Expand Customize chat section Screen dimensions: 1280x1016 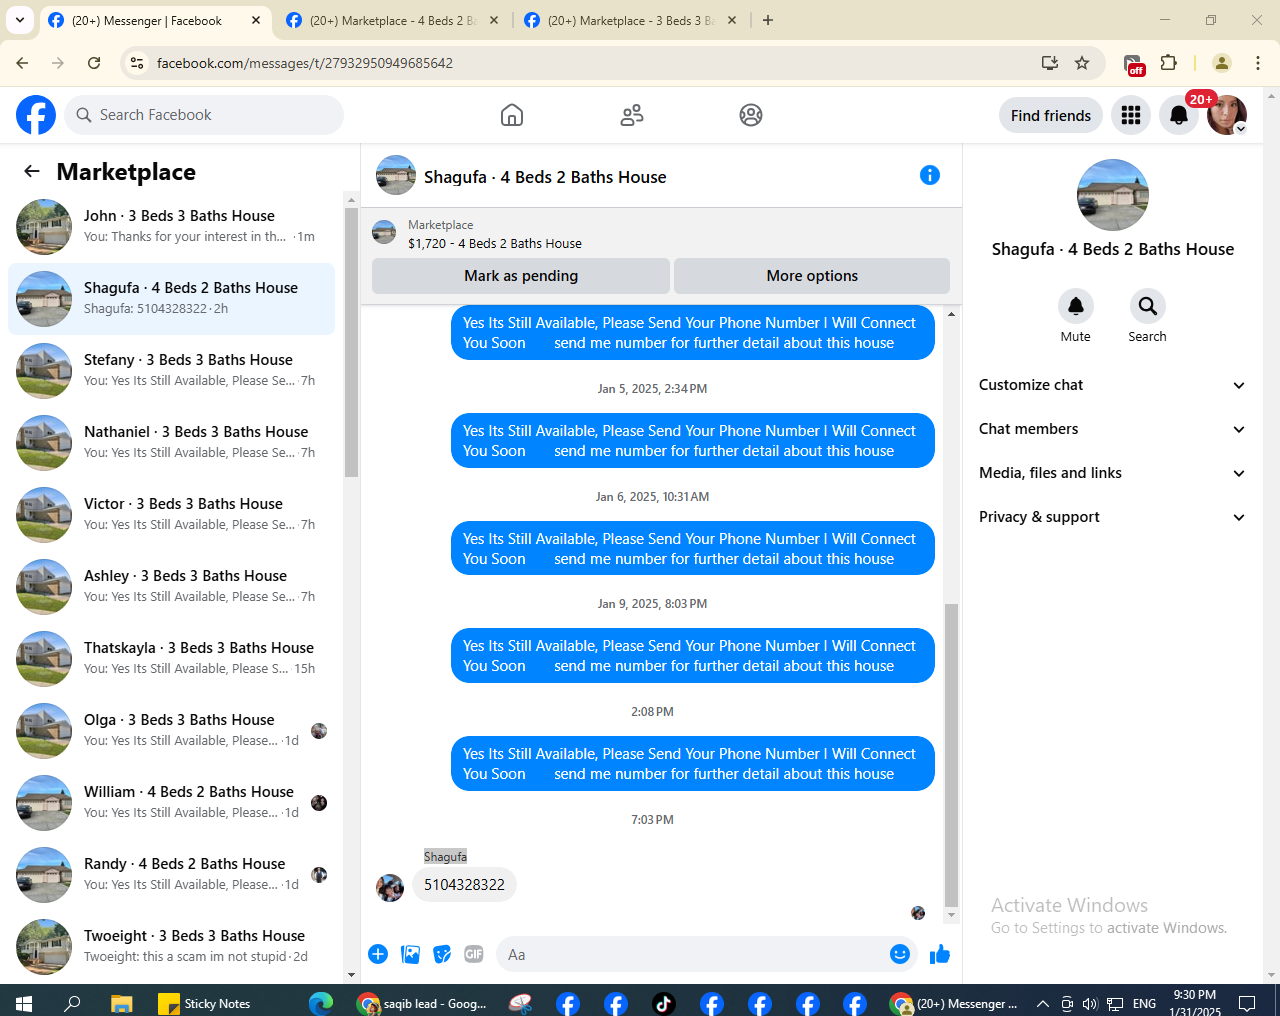click(x=1112, y=385)
